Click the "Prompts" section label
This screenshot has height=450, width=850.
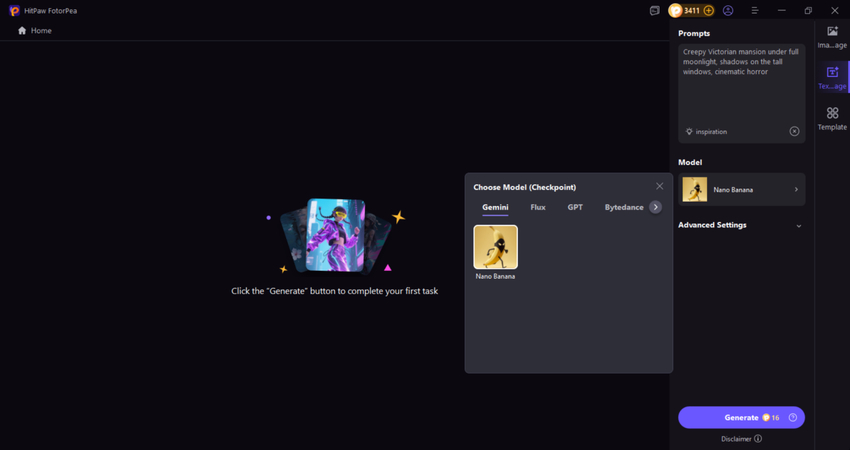(x=694, y=33)
